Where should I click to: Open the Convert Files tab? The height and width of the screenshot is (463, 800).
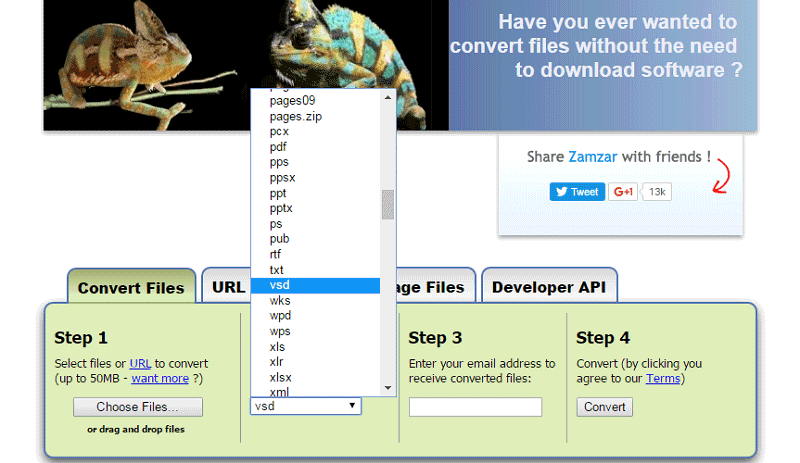tap(131, 287)
